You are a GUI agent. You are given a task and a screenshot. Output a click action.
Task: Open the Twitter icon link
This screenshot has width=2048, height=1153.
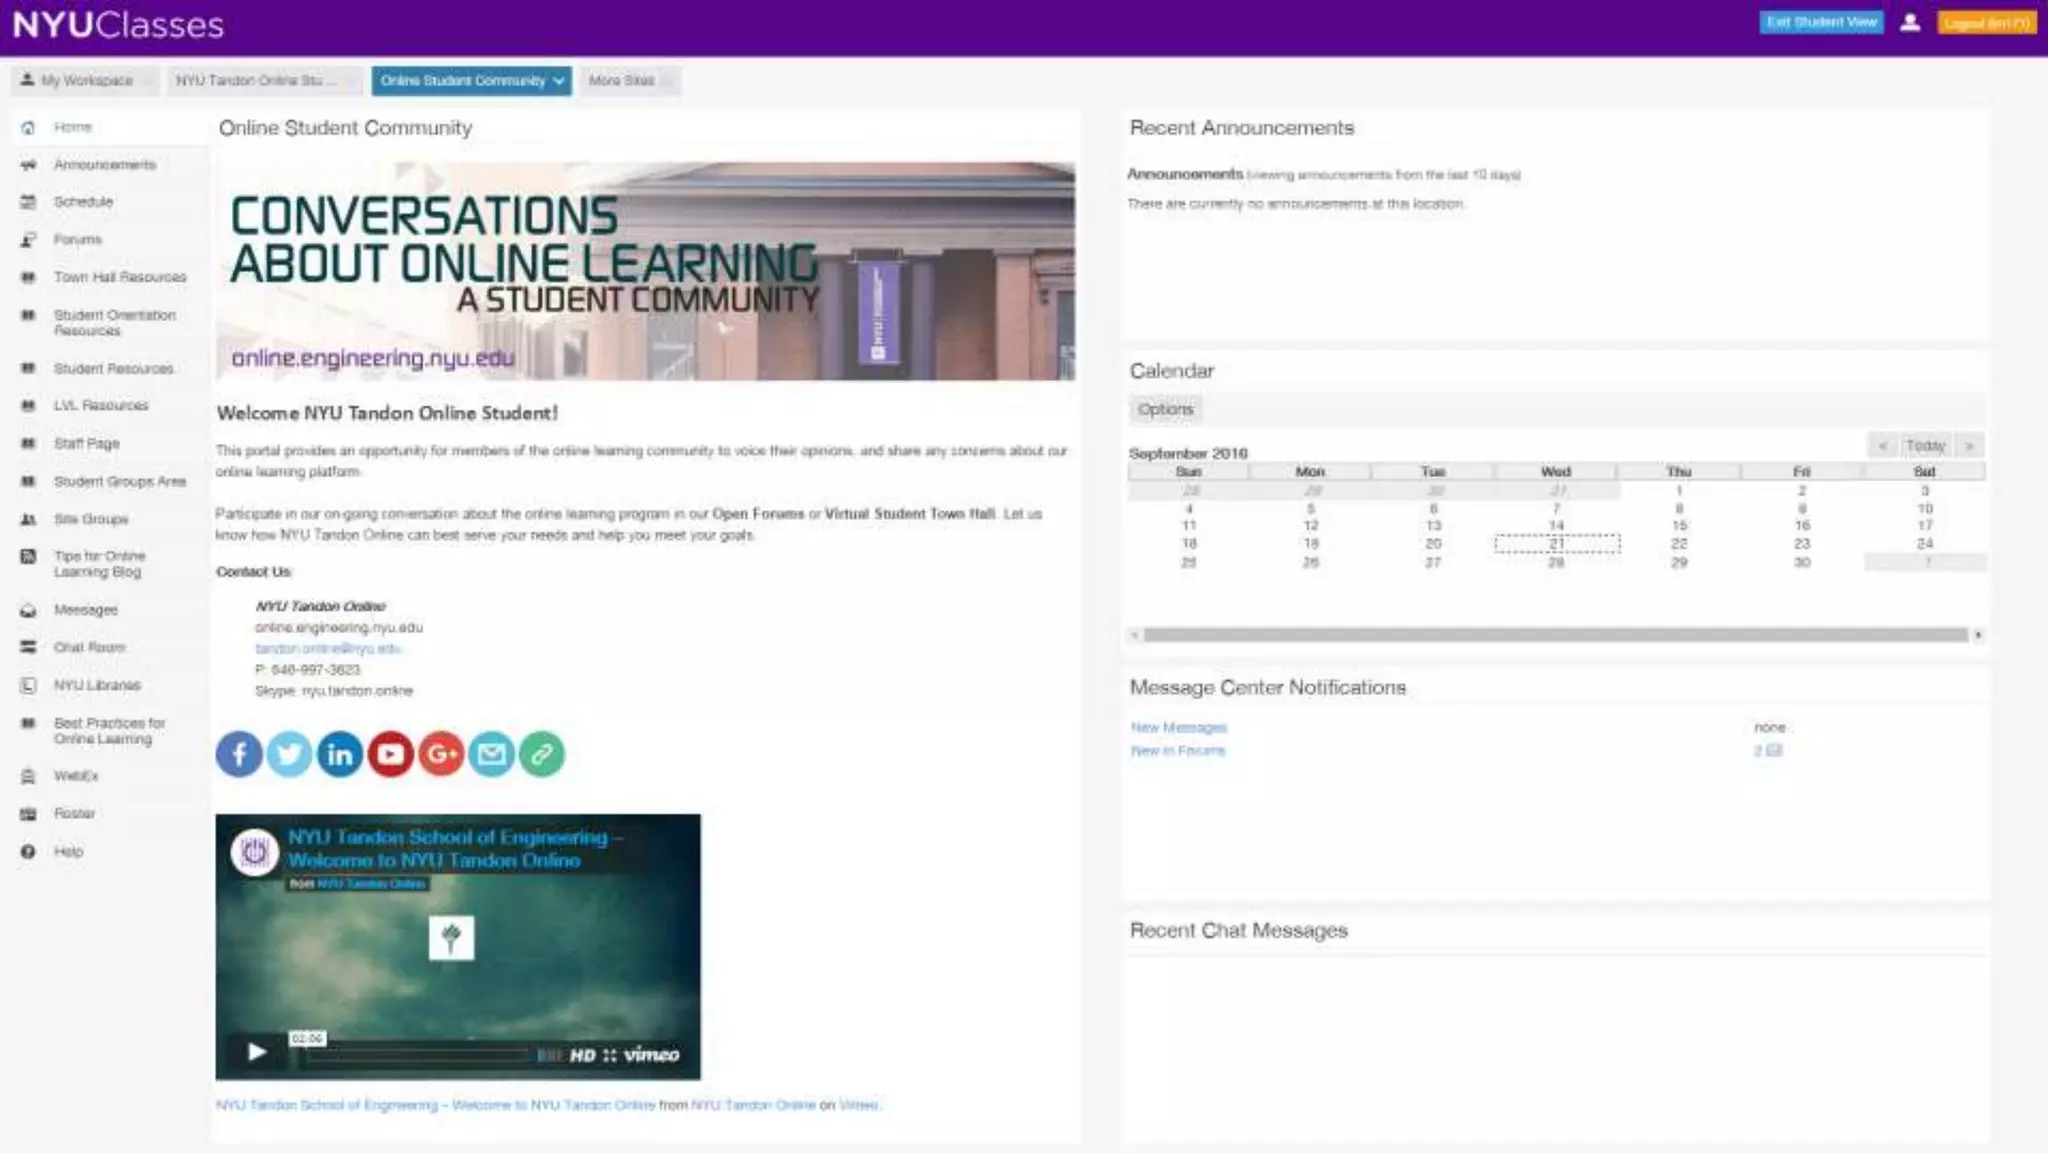click(x=289, y=754)
